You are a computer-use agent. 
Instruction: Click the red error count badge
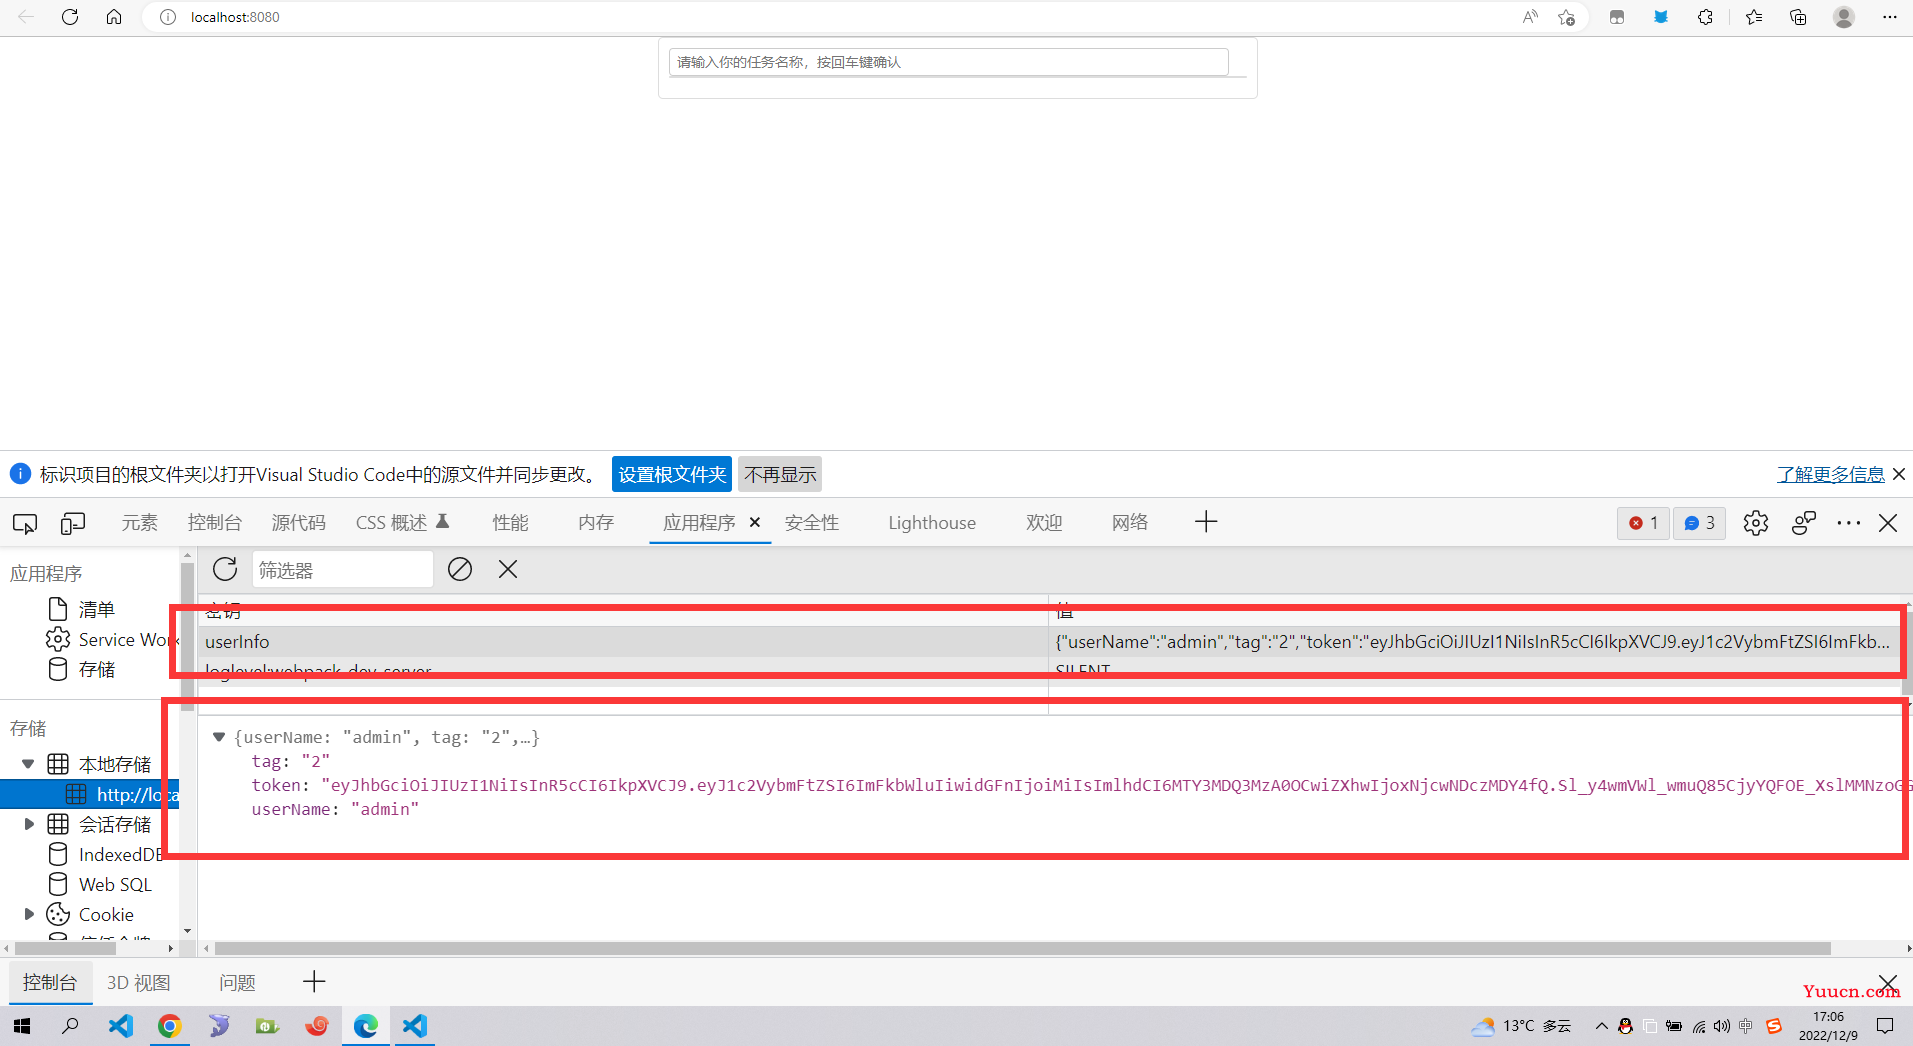pyautogui.click(x=1643, y=523)
